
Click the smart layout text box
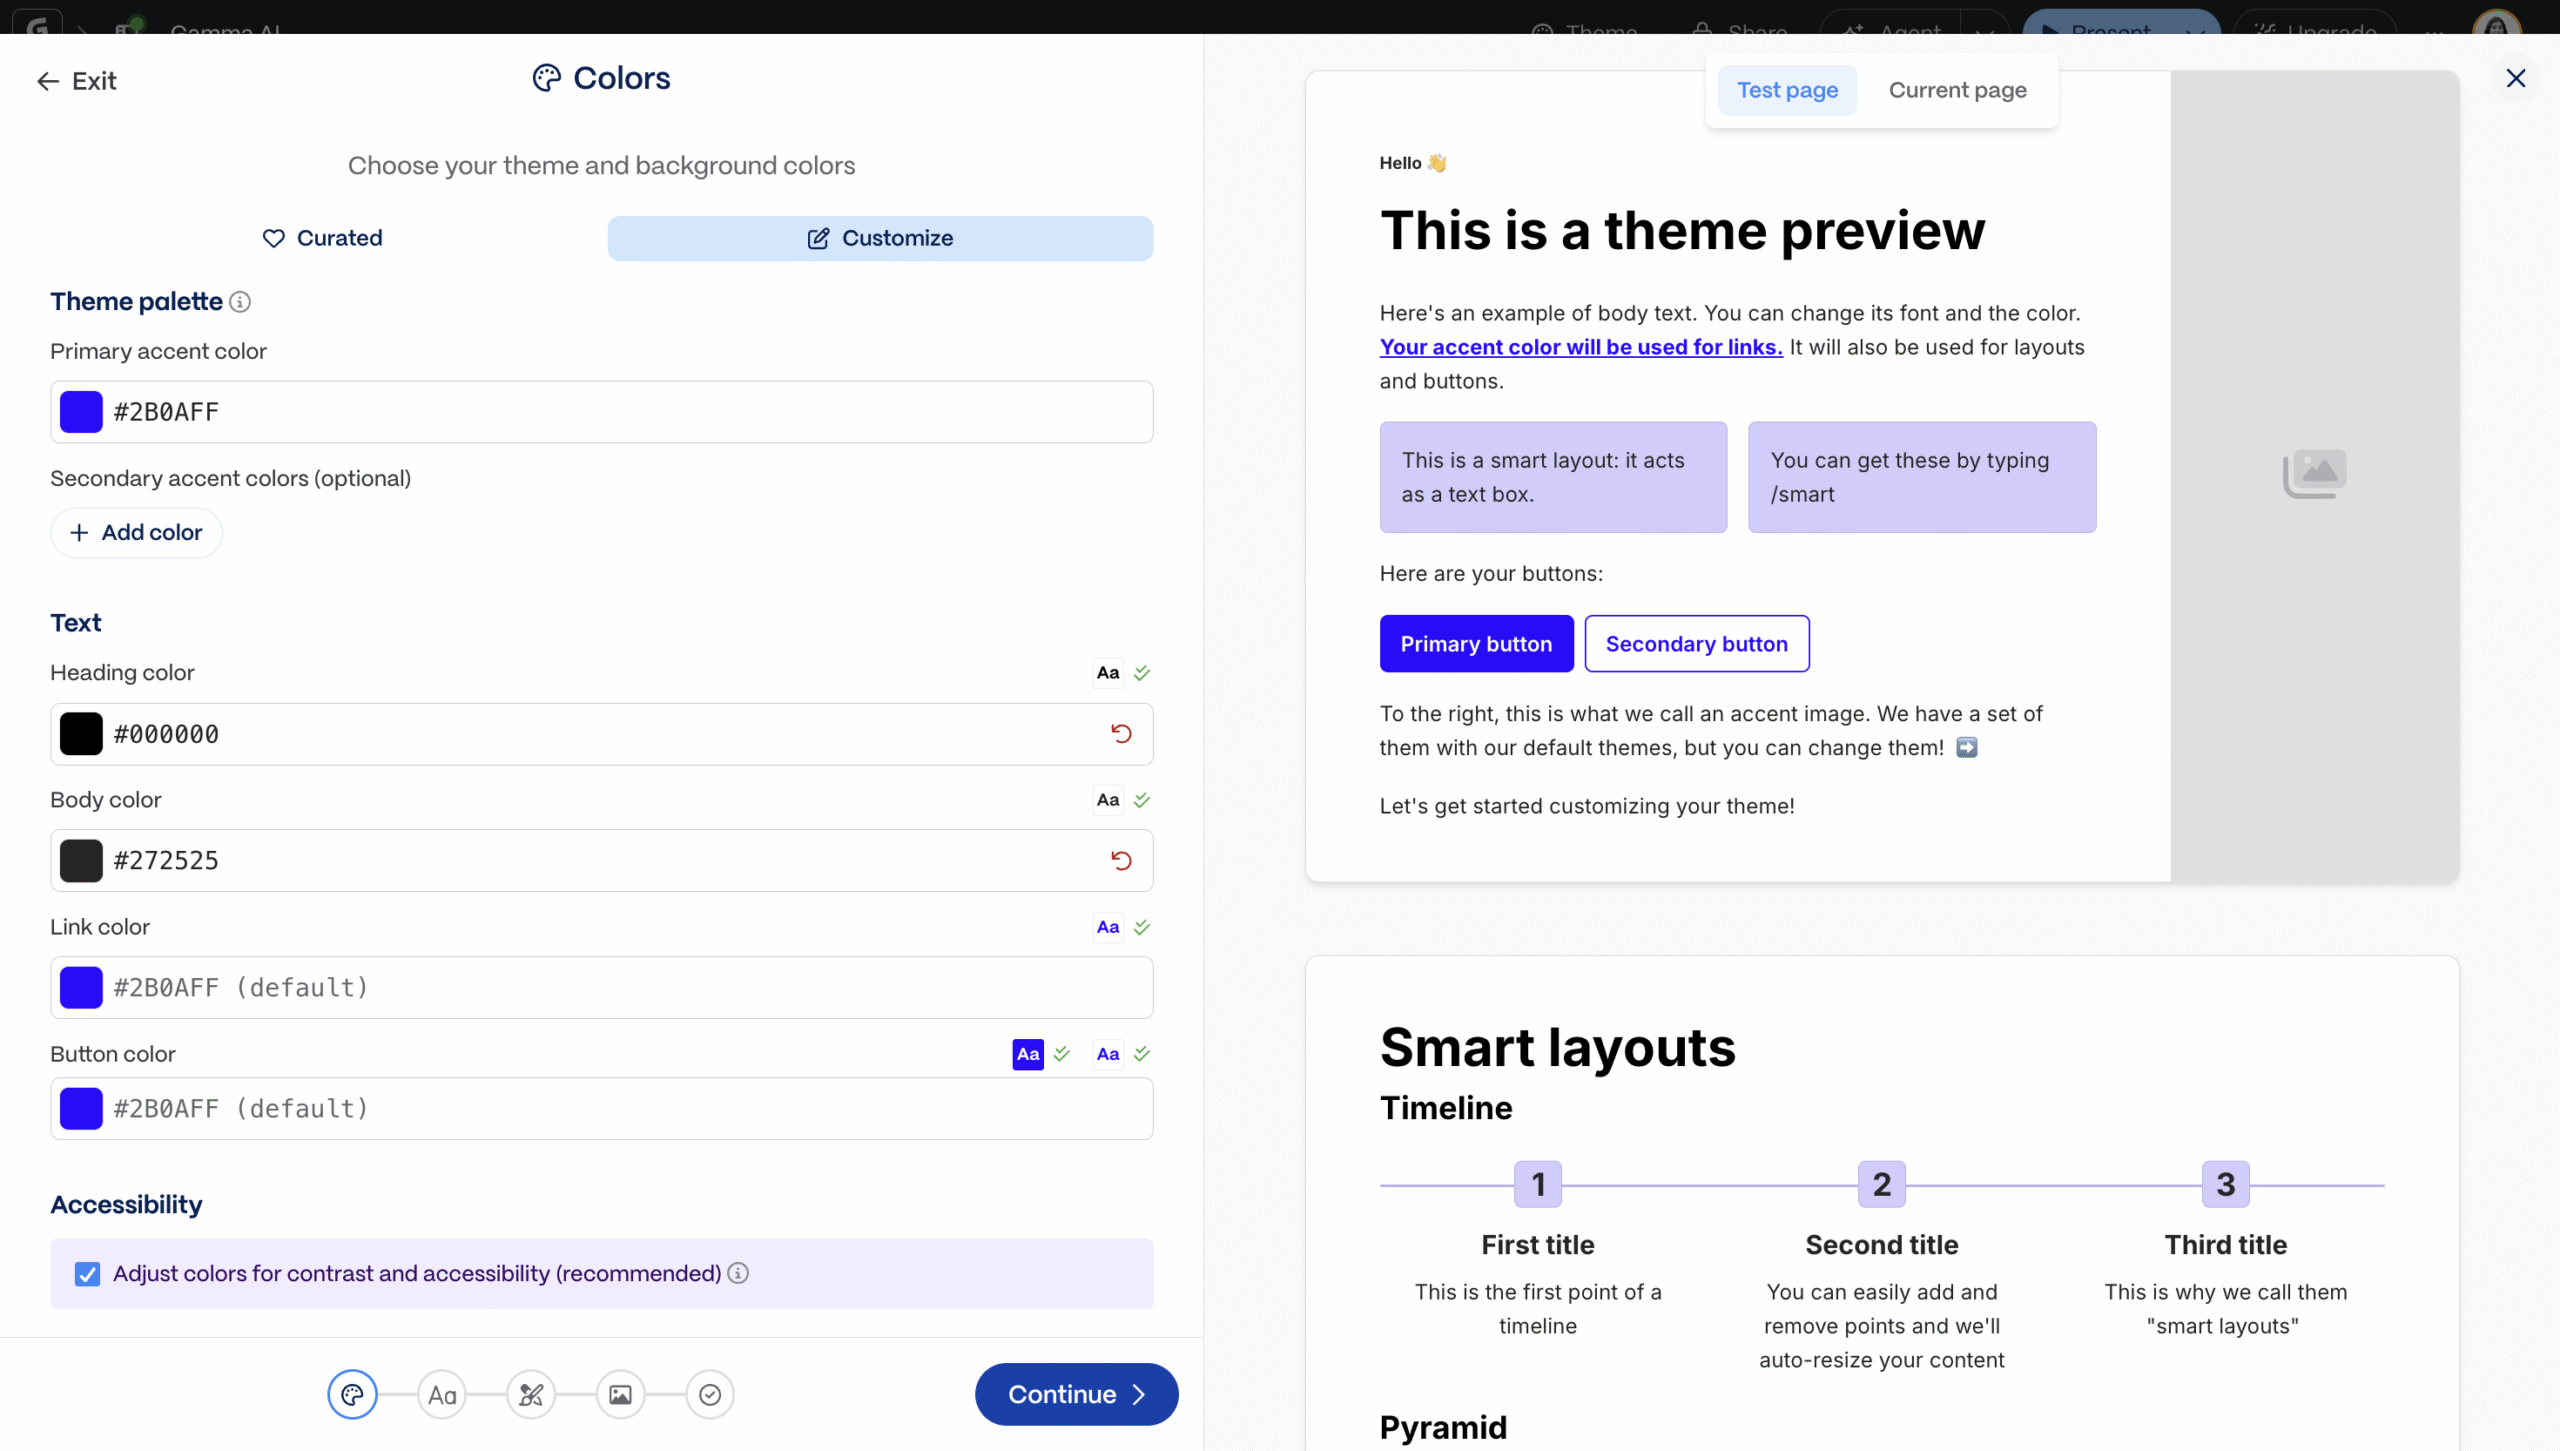1553,477
